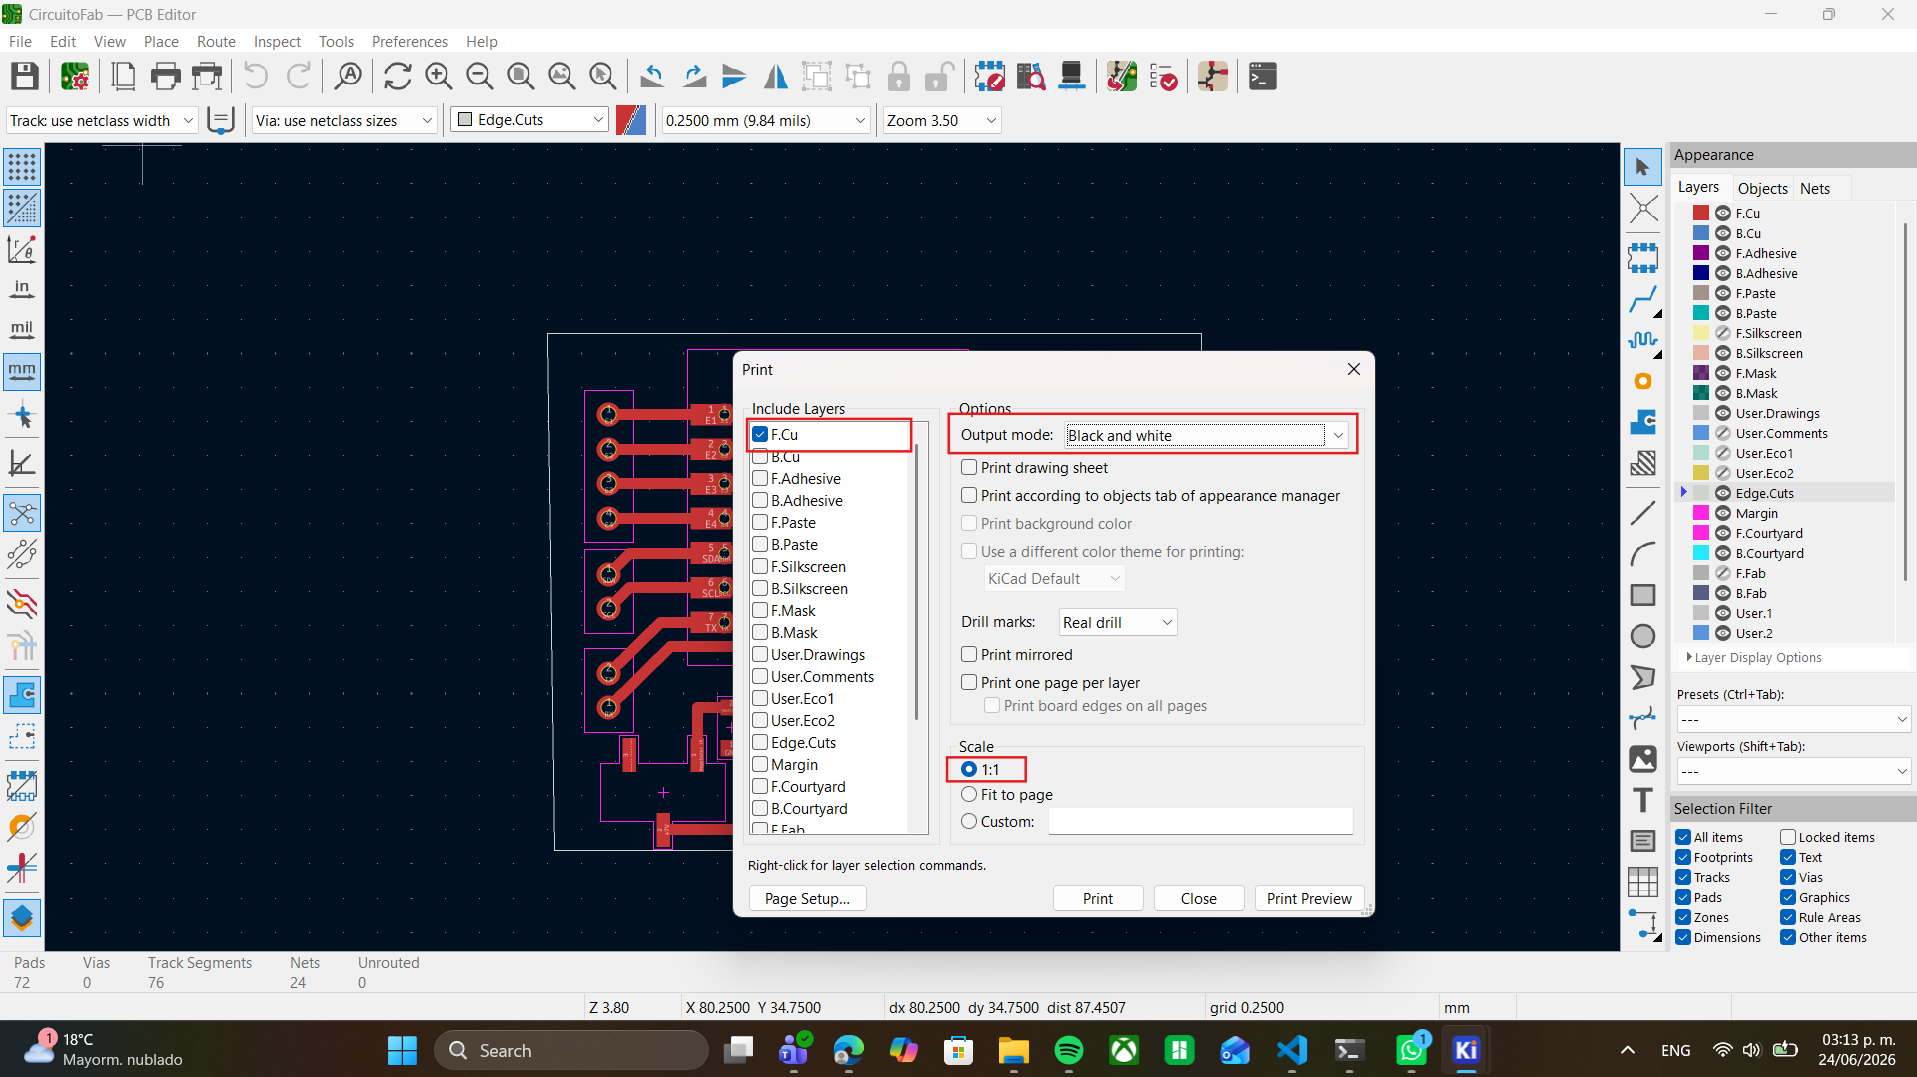
Task: Switch units to inches icon
Action: [22, 290]
